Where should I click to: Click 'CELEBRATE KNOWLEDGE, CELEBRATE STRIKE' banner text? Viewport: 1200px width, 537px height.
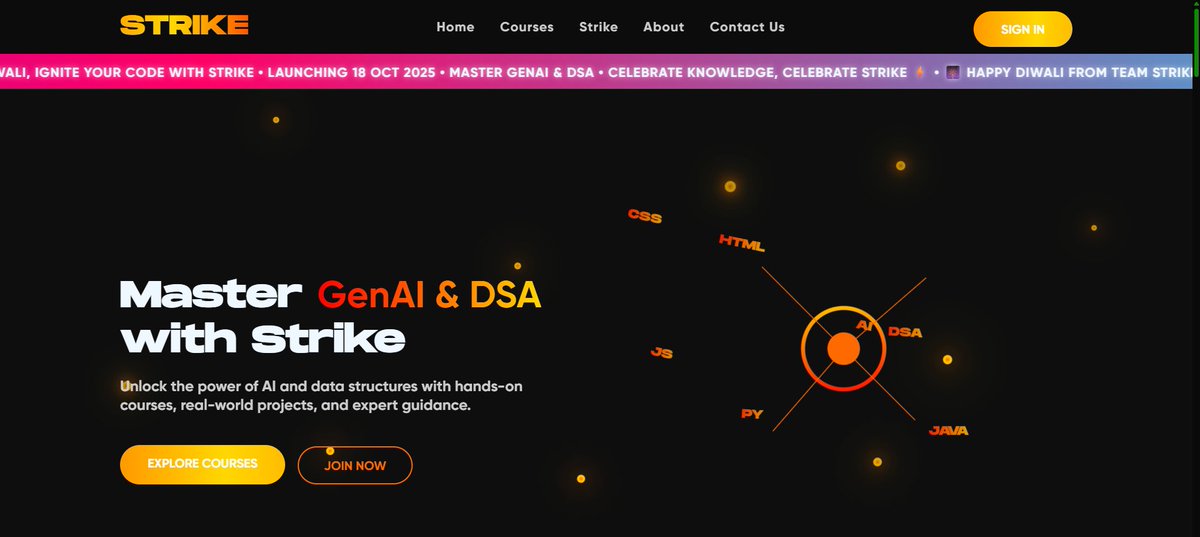[758, 73]
